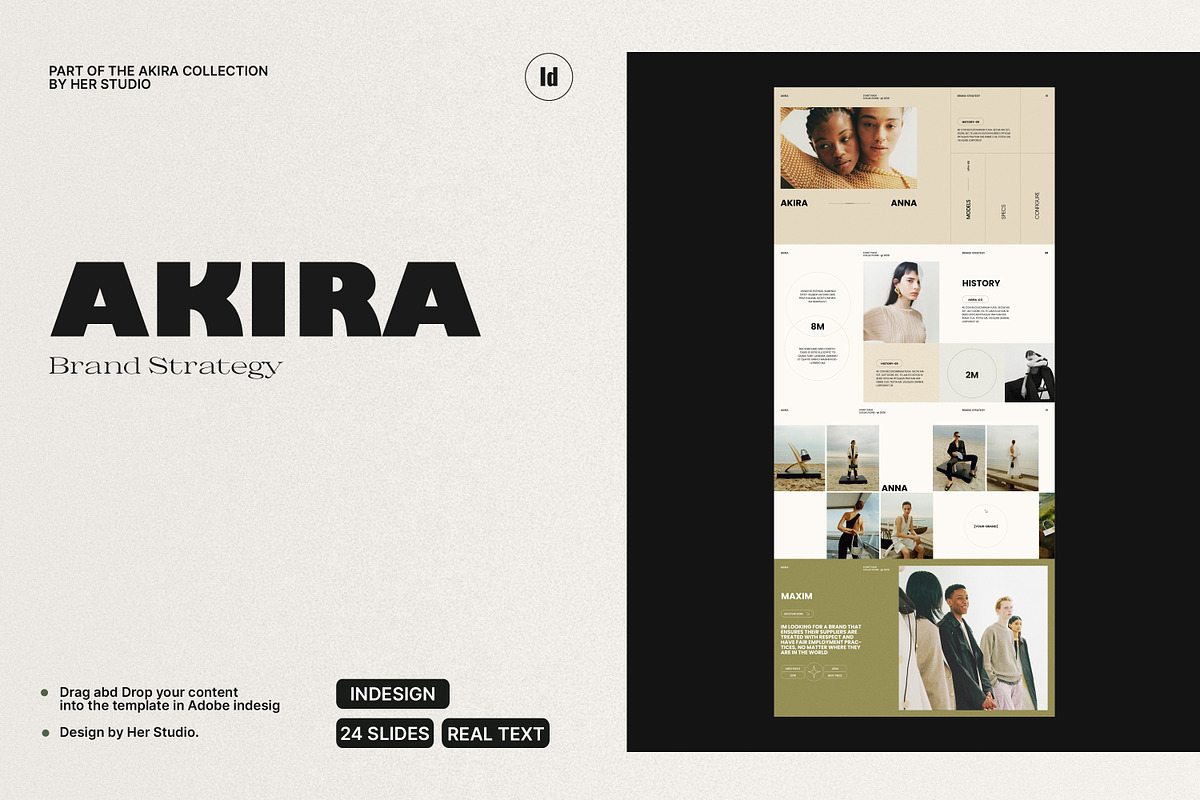The height and width of the screenshot is (800, 1200).
Task: Click the green bullet before "Design by Her Studio"
Action: (44, 733)
